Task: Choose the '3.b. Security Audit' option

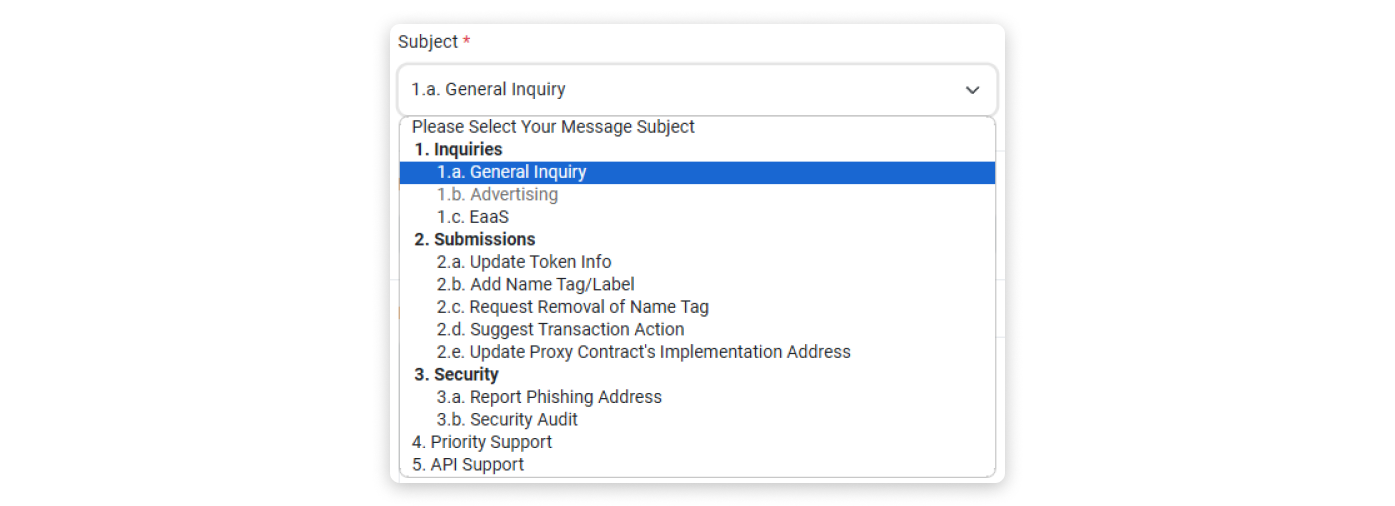Action: click(x=507, y=420)
